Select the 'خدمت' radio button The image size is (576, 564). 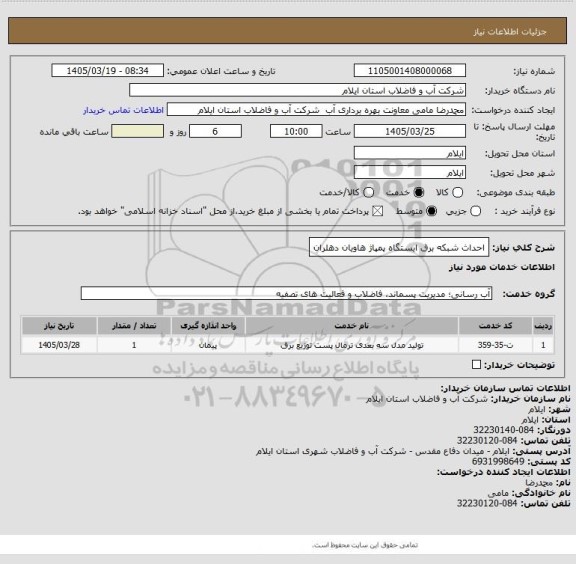418,193
